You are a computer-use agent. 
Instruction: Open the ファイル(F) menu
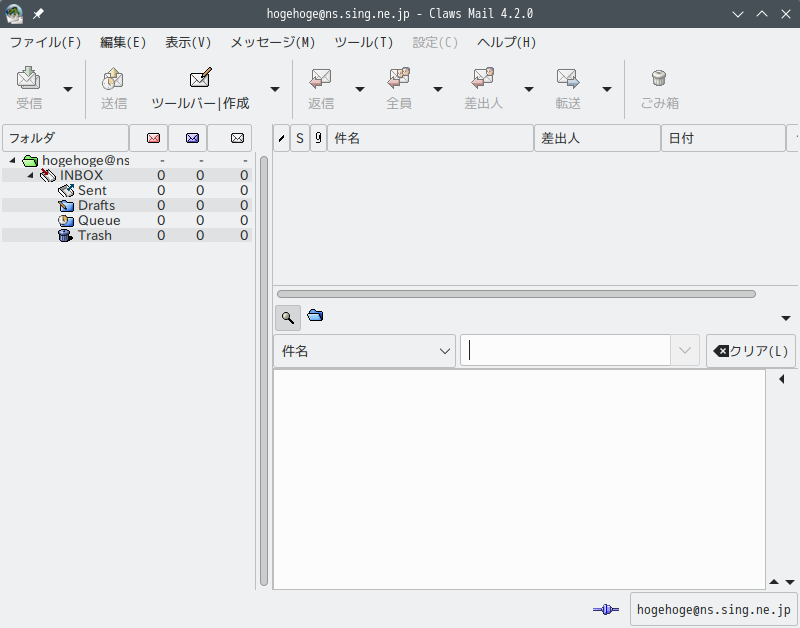click(45, 42)
